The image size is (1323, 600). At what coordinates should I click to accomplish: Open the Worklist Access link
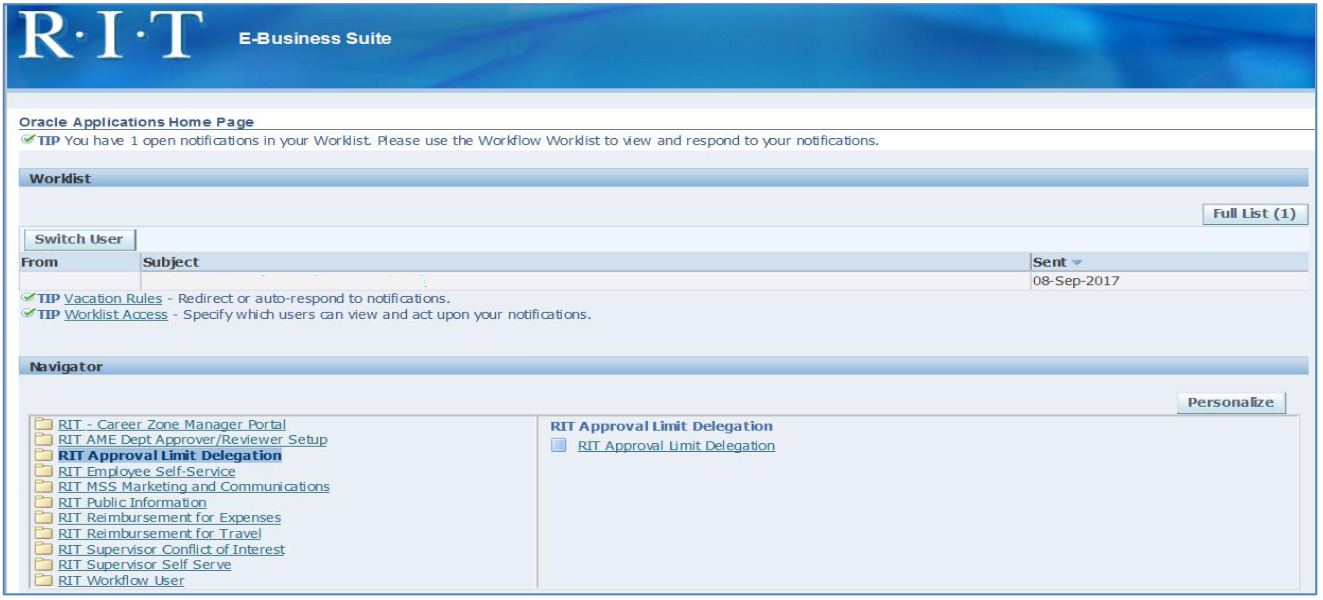[116, 314]
